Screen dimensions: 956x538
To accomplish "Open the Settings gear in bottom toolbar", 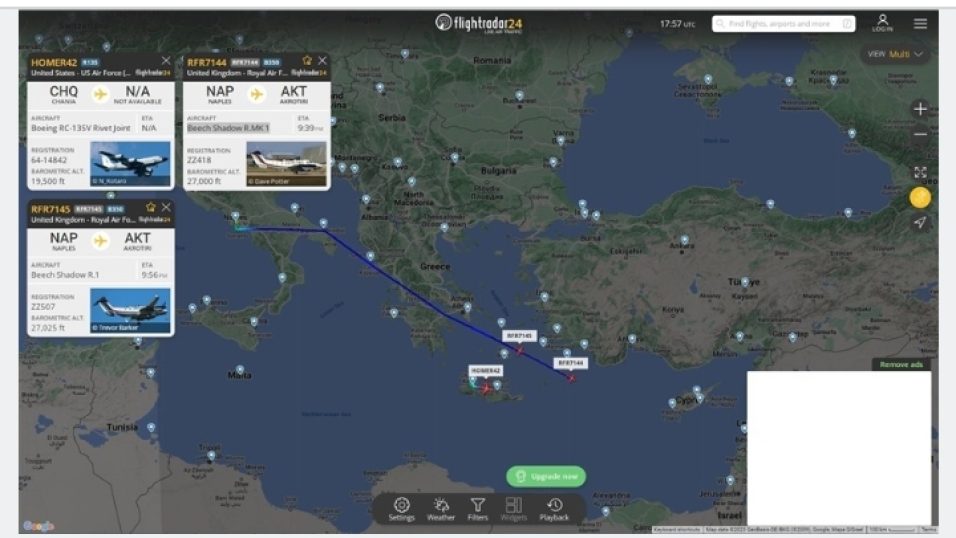I will point(401,509).
